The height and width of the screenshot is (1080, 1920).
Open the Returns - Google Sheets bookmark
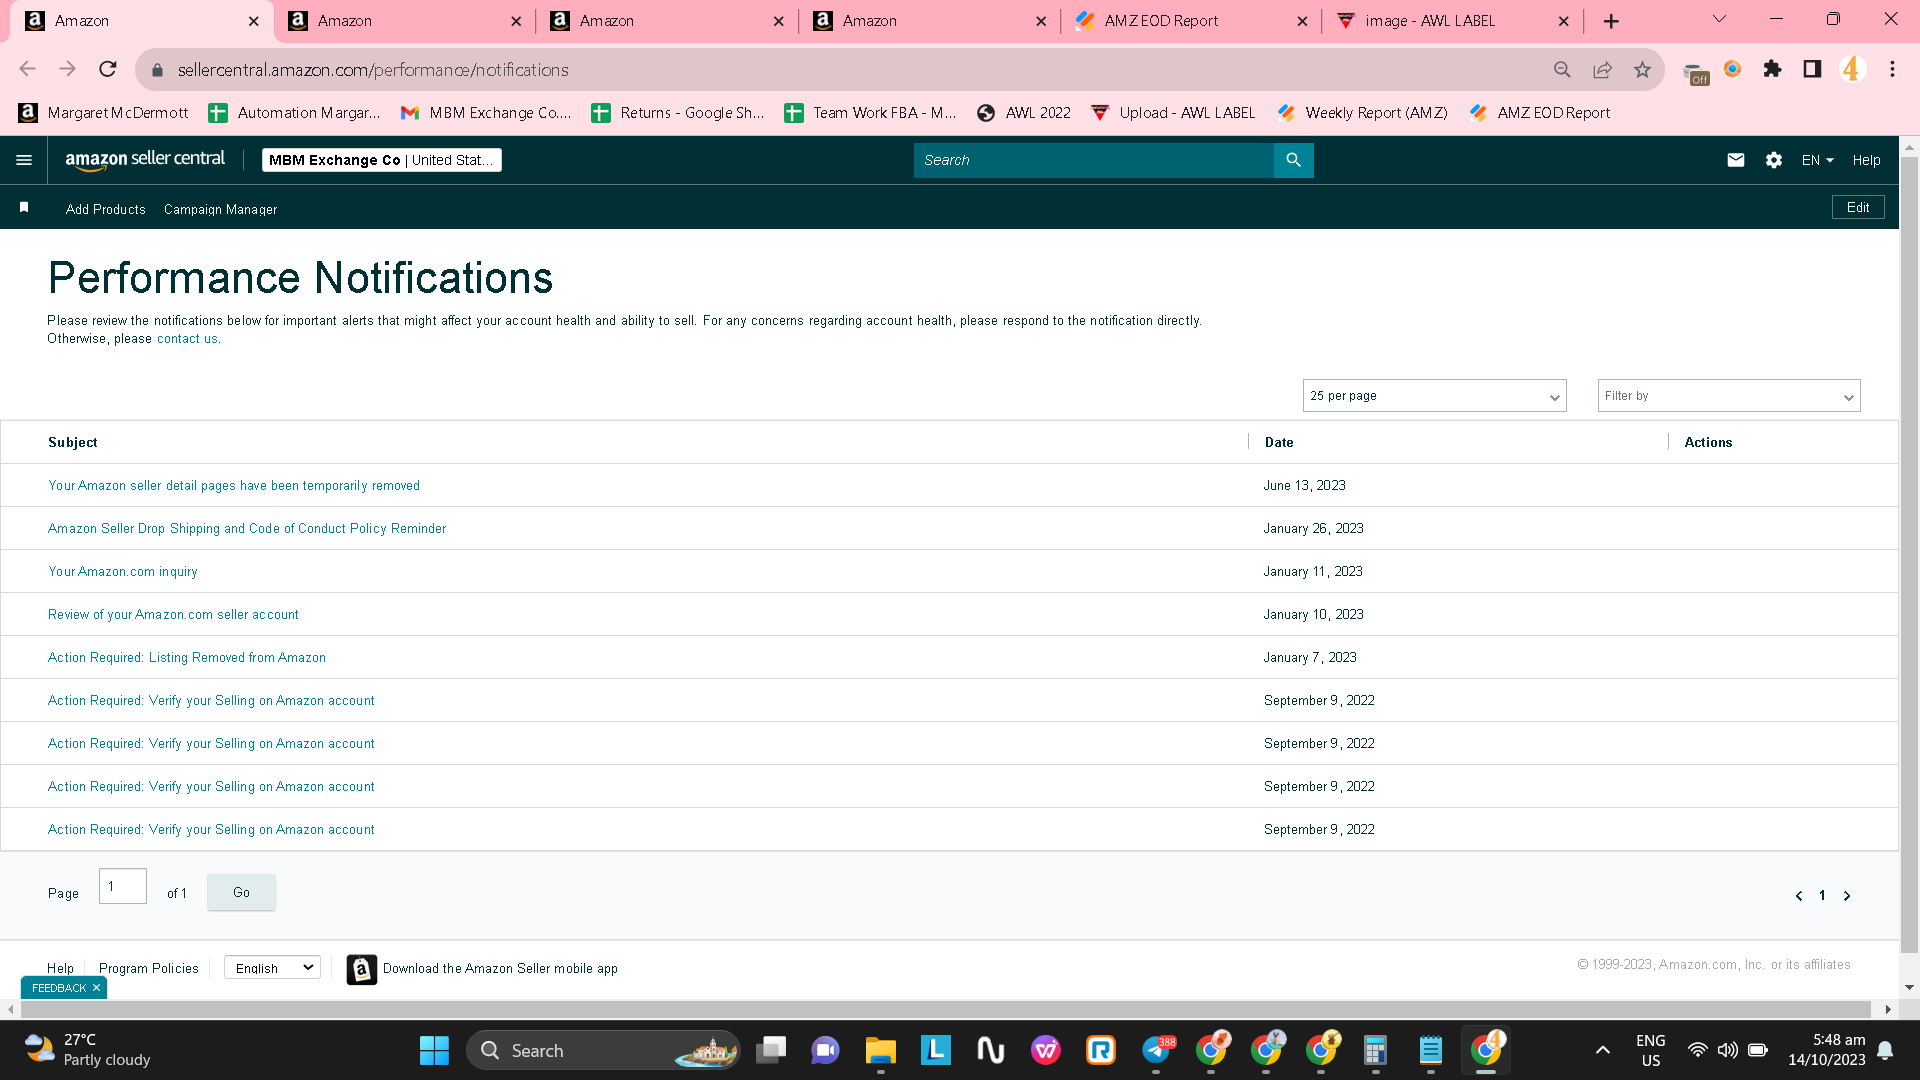(x=678, y=113)
